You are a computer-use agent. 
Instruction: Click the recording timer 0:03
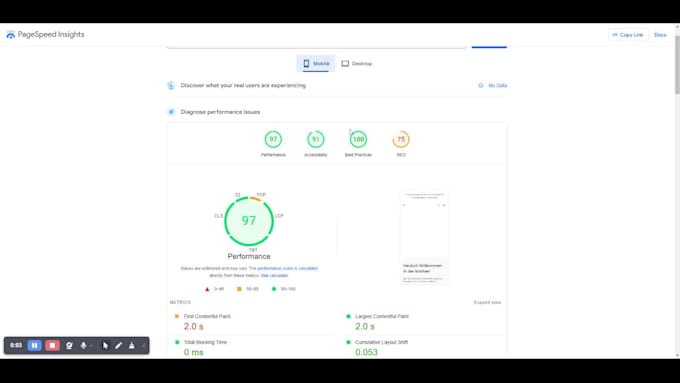16,345
